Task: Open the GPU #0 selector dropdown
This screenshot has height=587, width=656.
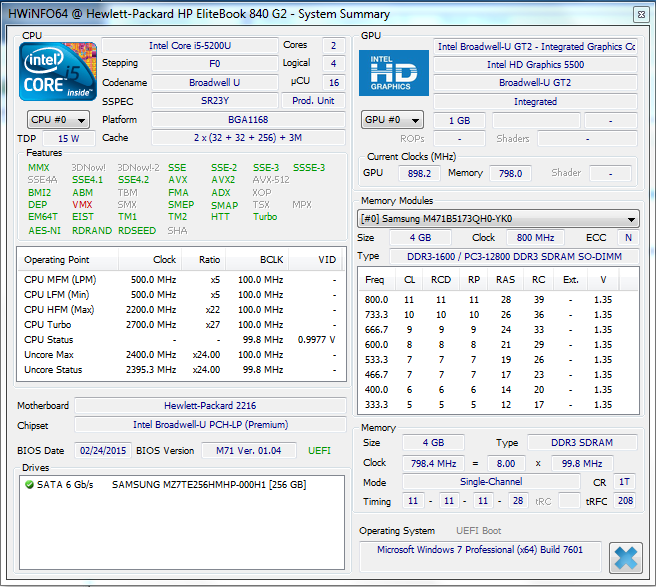Action: point(392,120)
